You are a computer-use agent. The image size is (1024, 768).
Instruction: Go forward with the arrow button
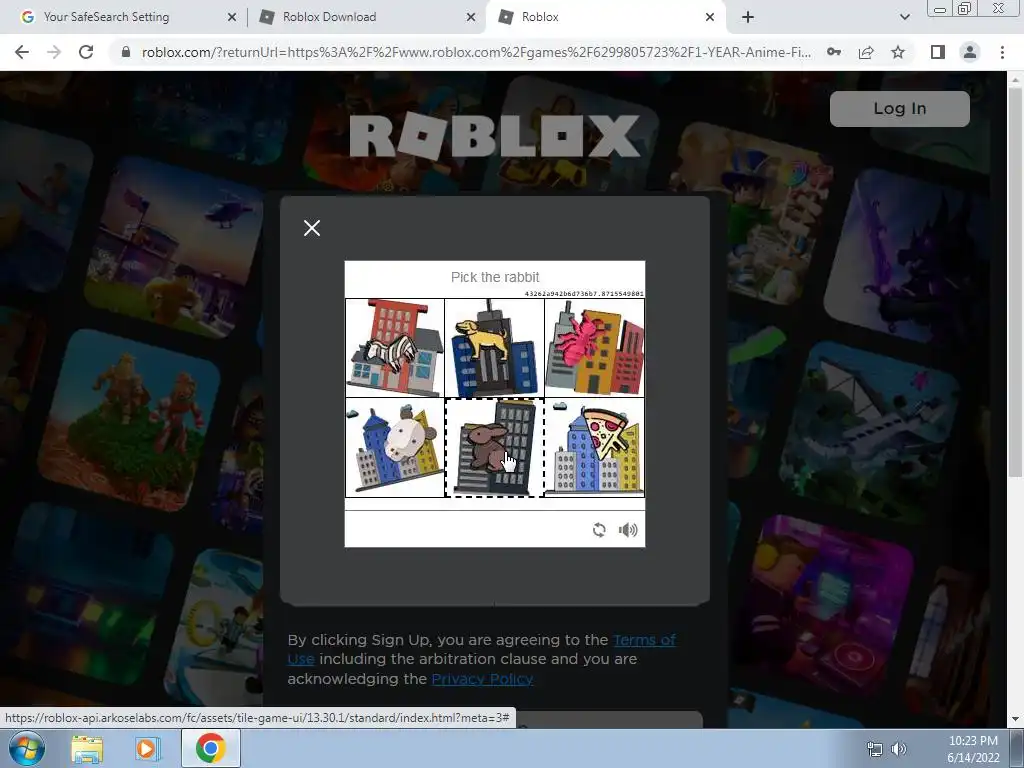54,52
